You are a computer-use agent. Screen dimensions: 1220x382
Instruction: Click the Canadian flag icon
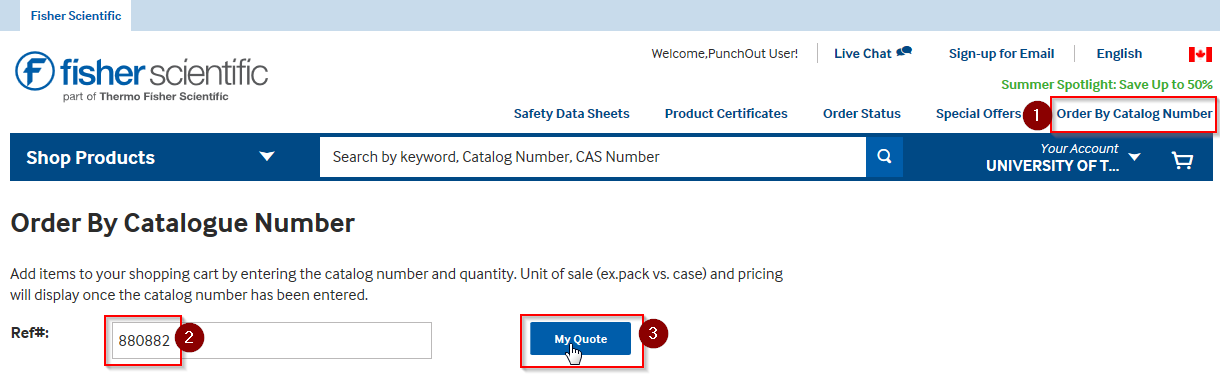(x=1200, y=54)
